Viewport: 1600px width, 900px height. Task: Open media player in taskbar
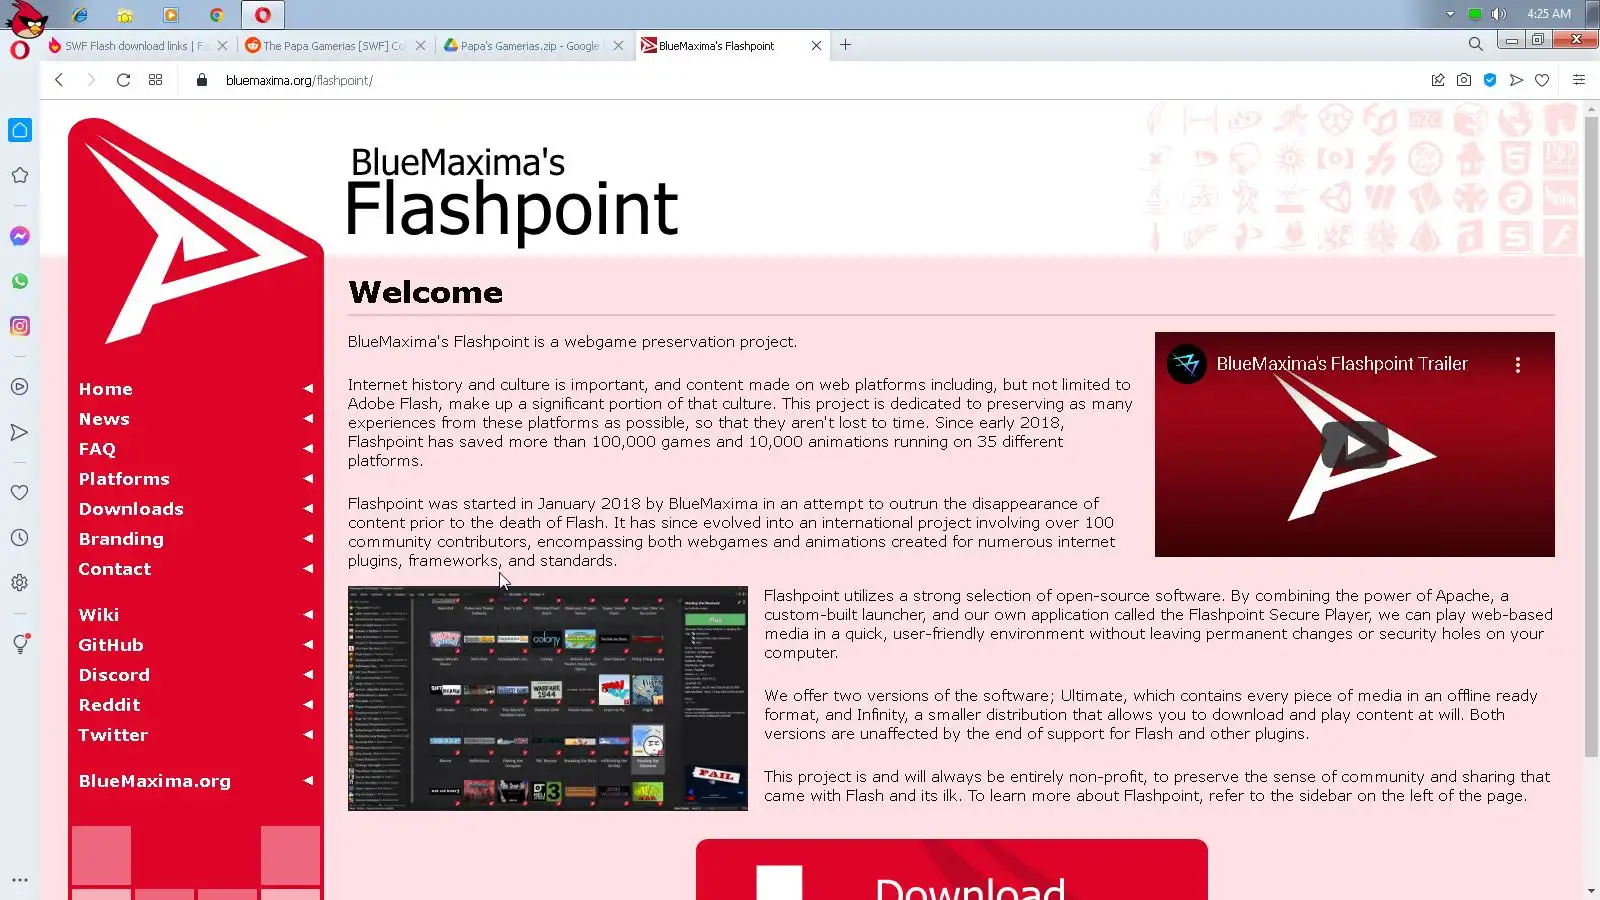point(171,15)
